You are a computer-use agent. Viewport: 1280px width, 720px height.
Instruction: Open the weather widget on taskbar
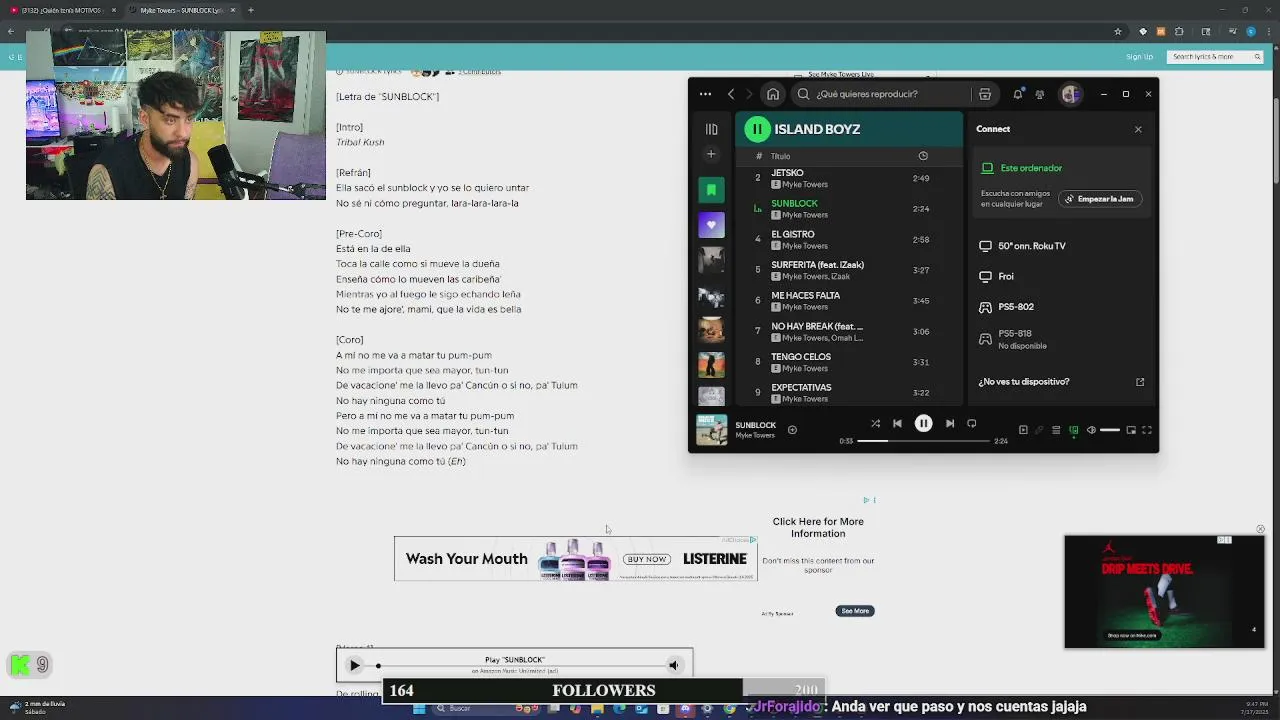tap(40, 707)
